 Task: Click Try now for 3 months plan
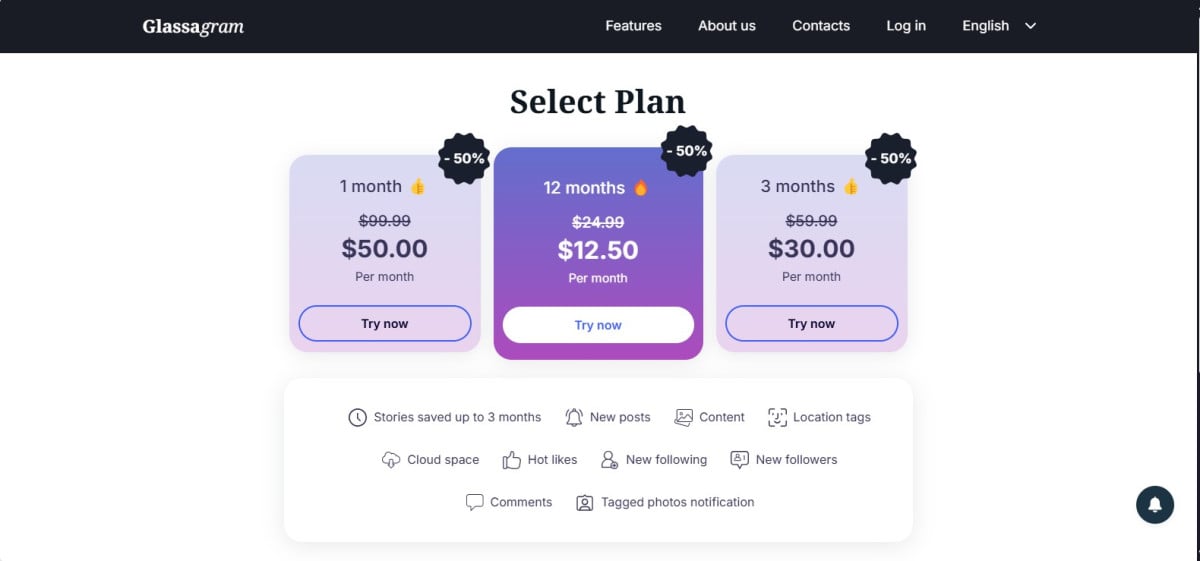811,324
